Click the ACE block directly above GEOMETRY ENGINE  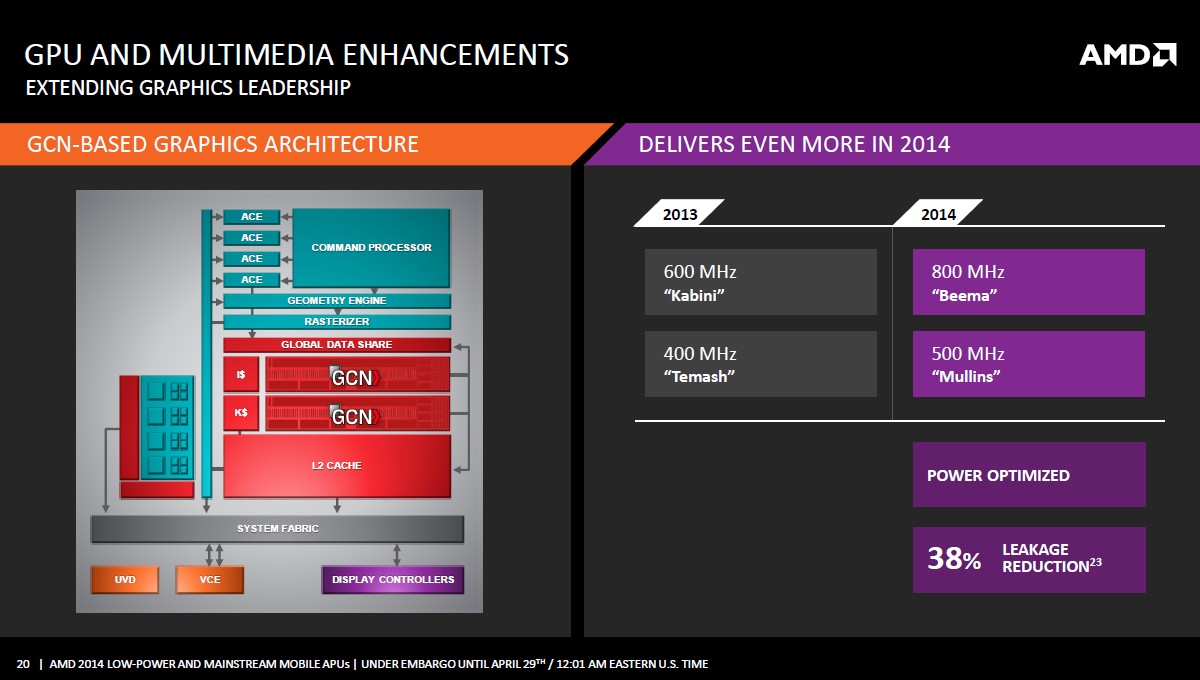click(x=252, y=280)
